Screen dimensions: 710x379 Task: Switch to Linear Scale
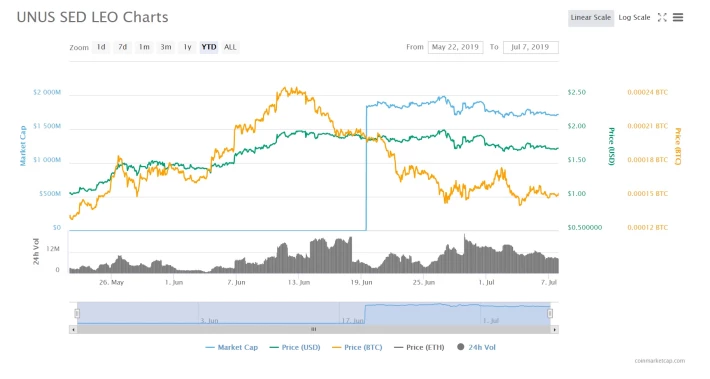[x=590, y=18]
